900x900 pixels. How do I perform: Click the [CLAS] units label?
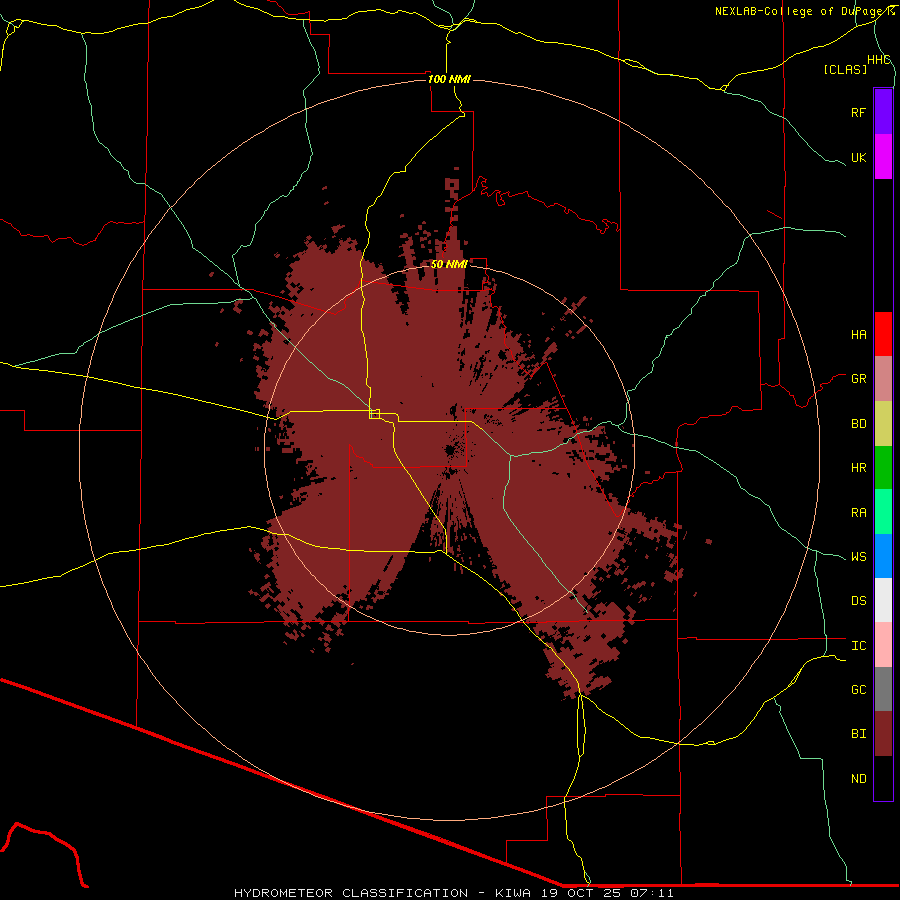tap(845, 69)
